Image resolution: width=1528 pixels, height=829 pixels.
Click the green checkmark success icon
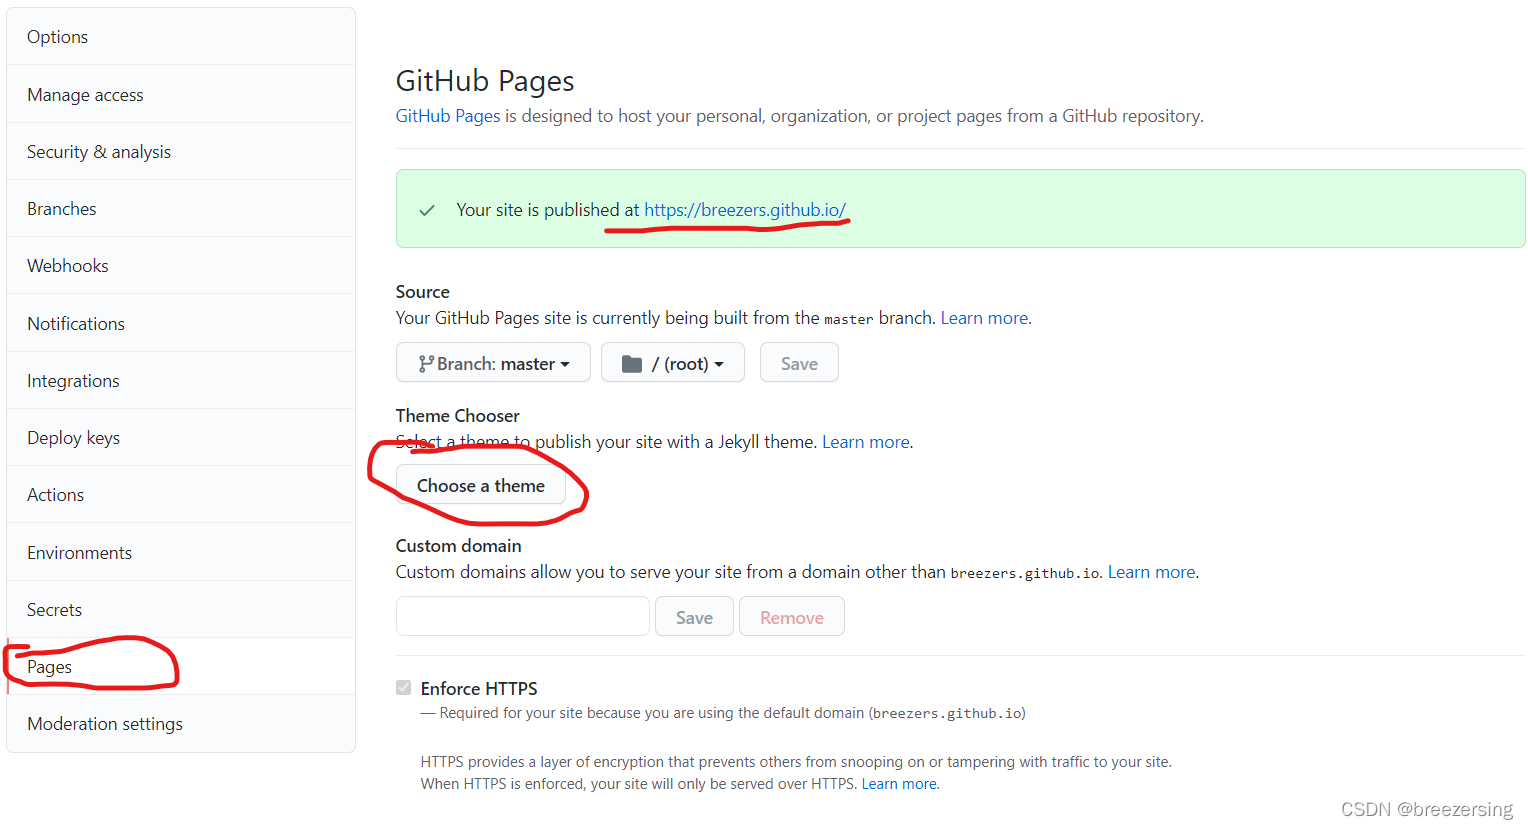pyautogui.click(x=427, y=210)
